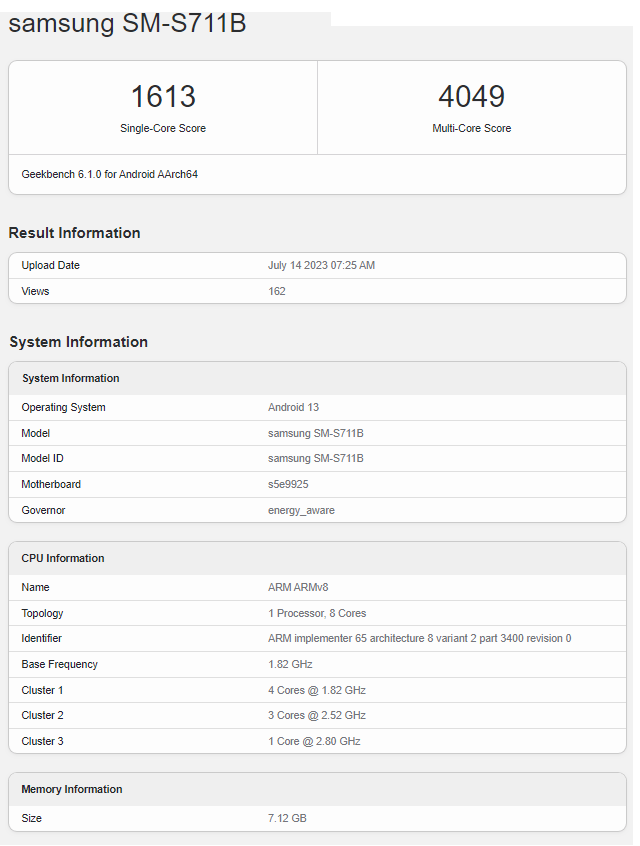Click the multi-core score value 4049
640x846 pixels.
(471, 97)
